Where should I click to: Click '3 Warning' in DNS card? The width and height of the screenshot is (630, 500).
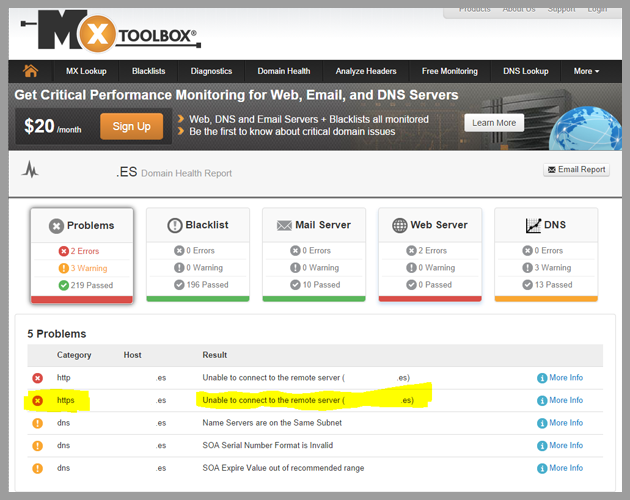tap(552, 268)
